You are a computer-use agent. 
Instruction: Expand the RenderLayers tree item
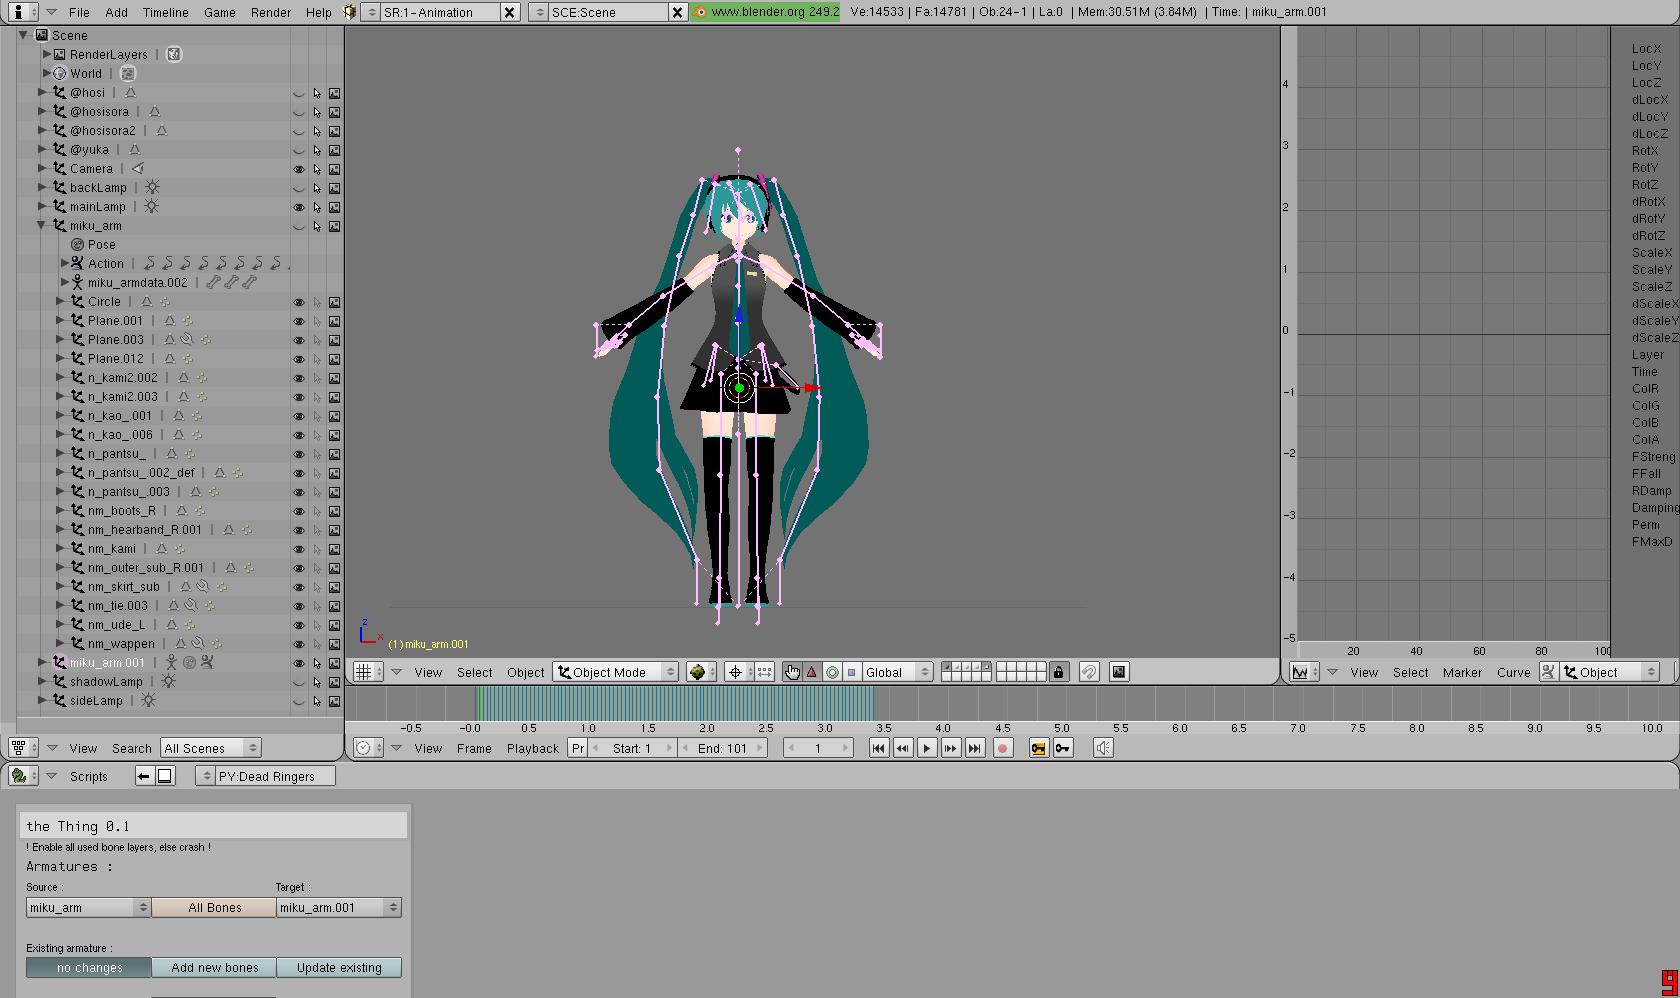pyautogui.click(x=46, y=54)
